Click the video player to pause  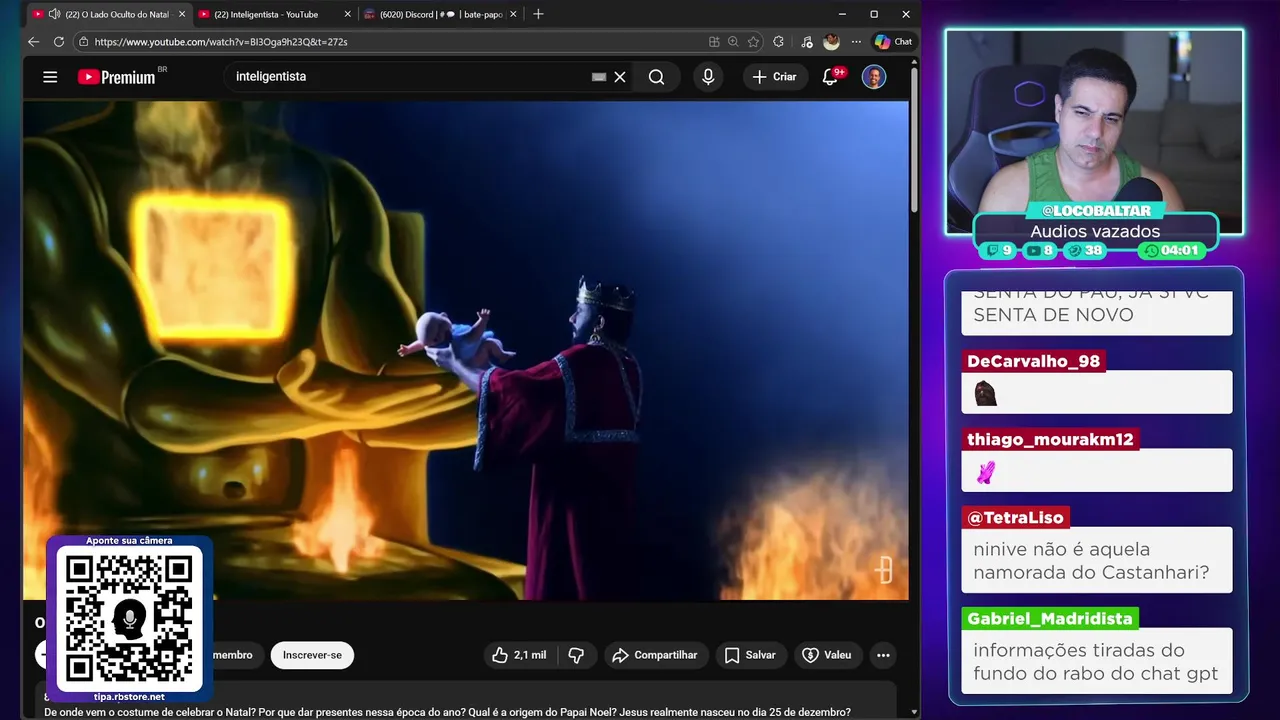click(x=466, y=350)
